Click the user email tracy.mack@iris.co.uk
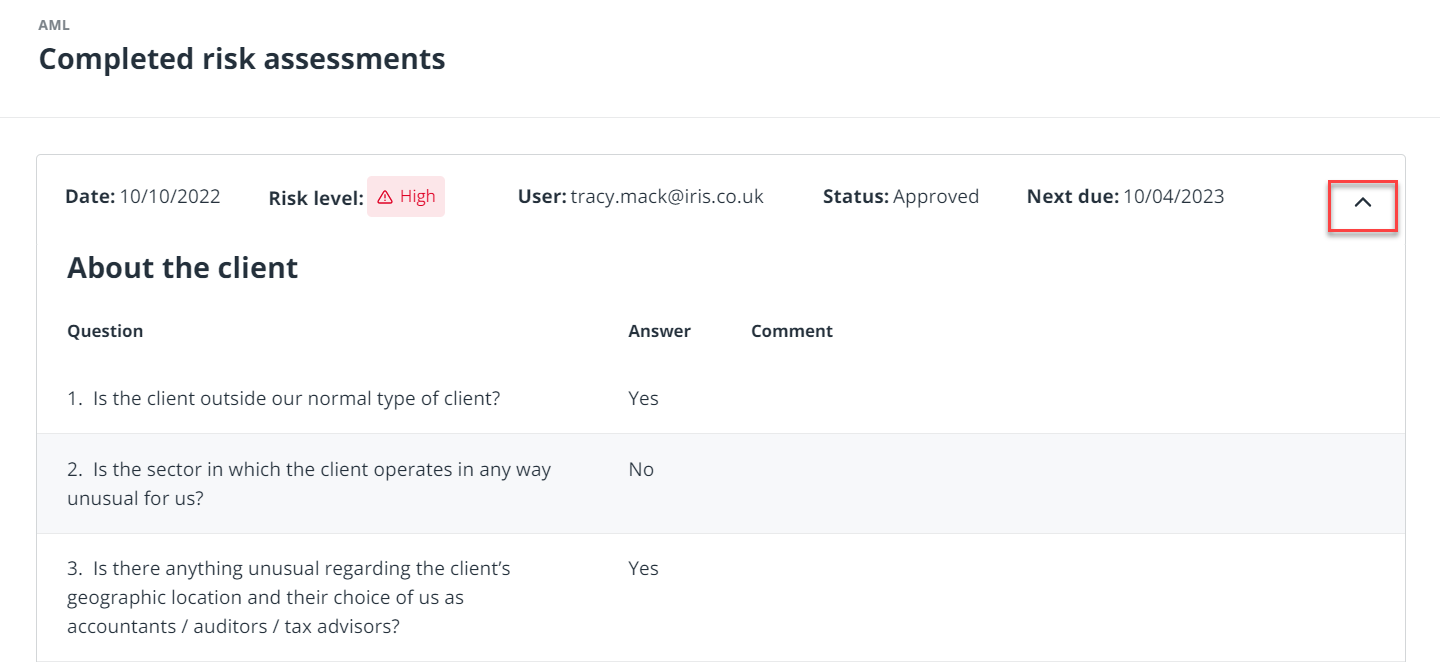Screen dimensions: 1440x662 click(x=667, y=196)
